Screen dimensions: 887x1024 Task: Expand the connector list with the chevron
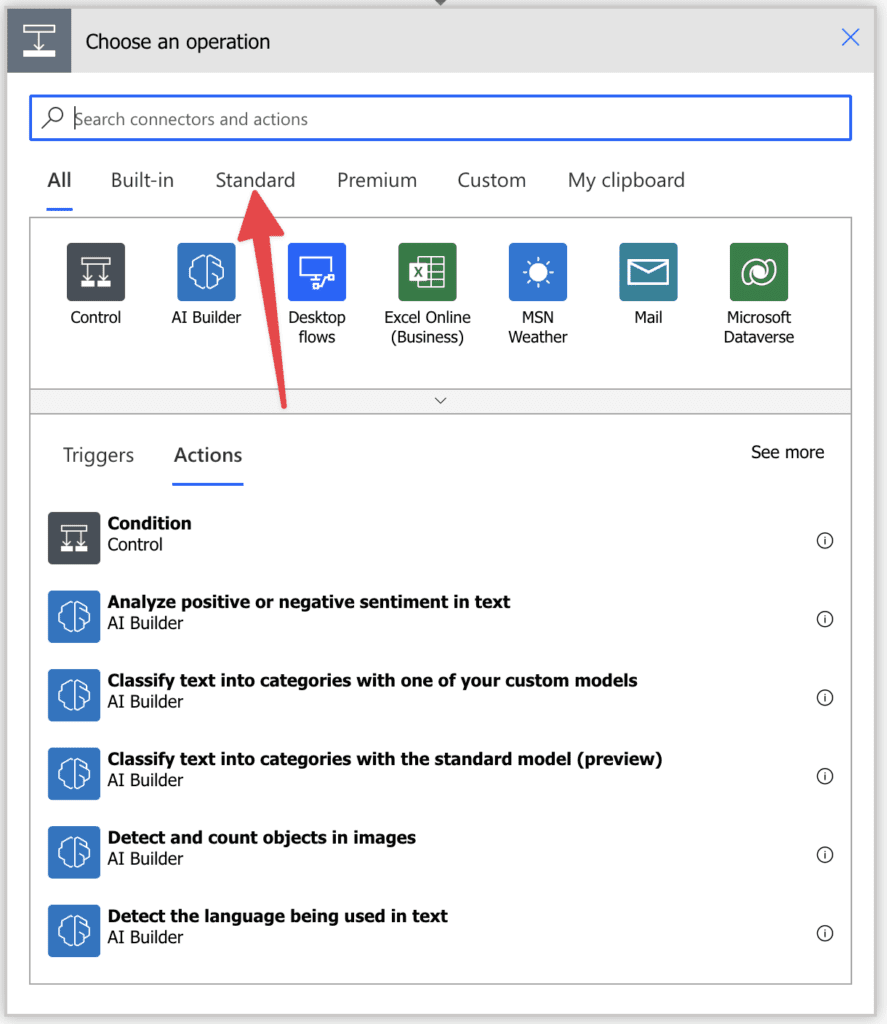(440, 400)
